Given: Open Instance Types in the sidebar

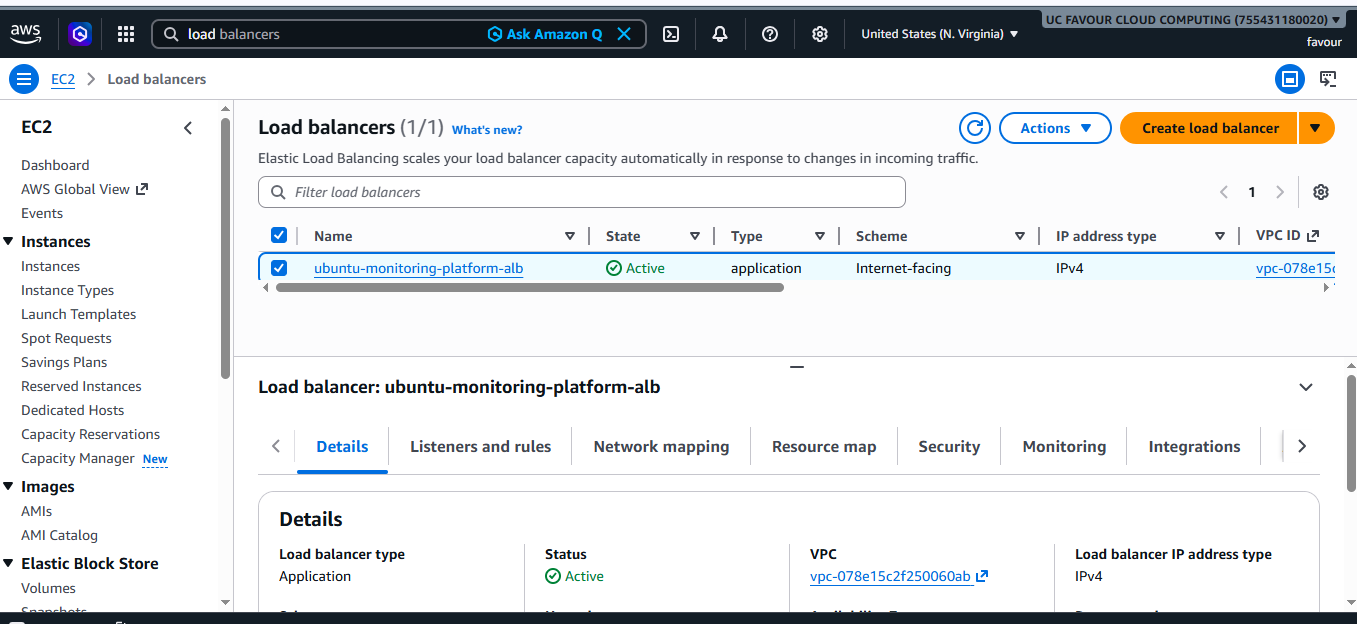Looking at the screenshot, I should (x=67, y=290).
